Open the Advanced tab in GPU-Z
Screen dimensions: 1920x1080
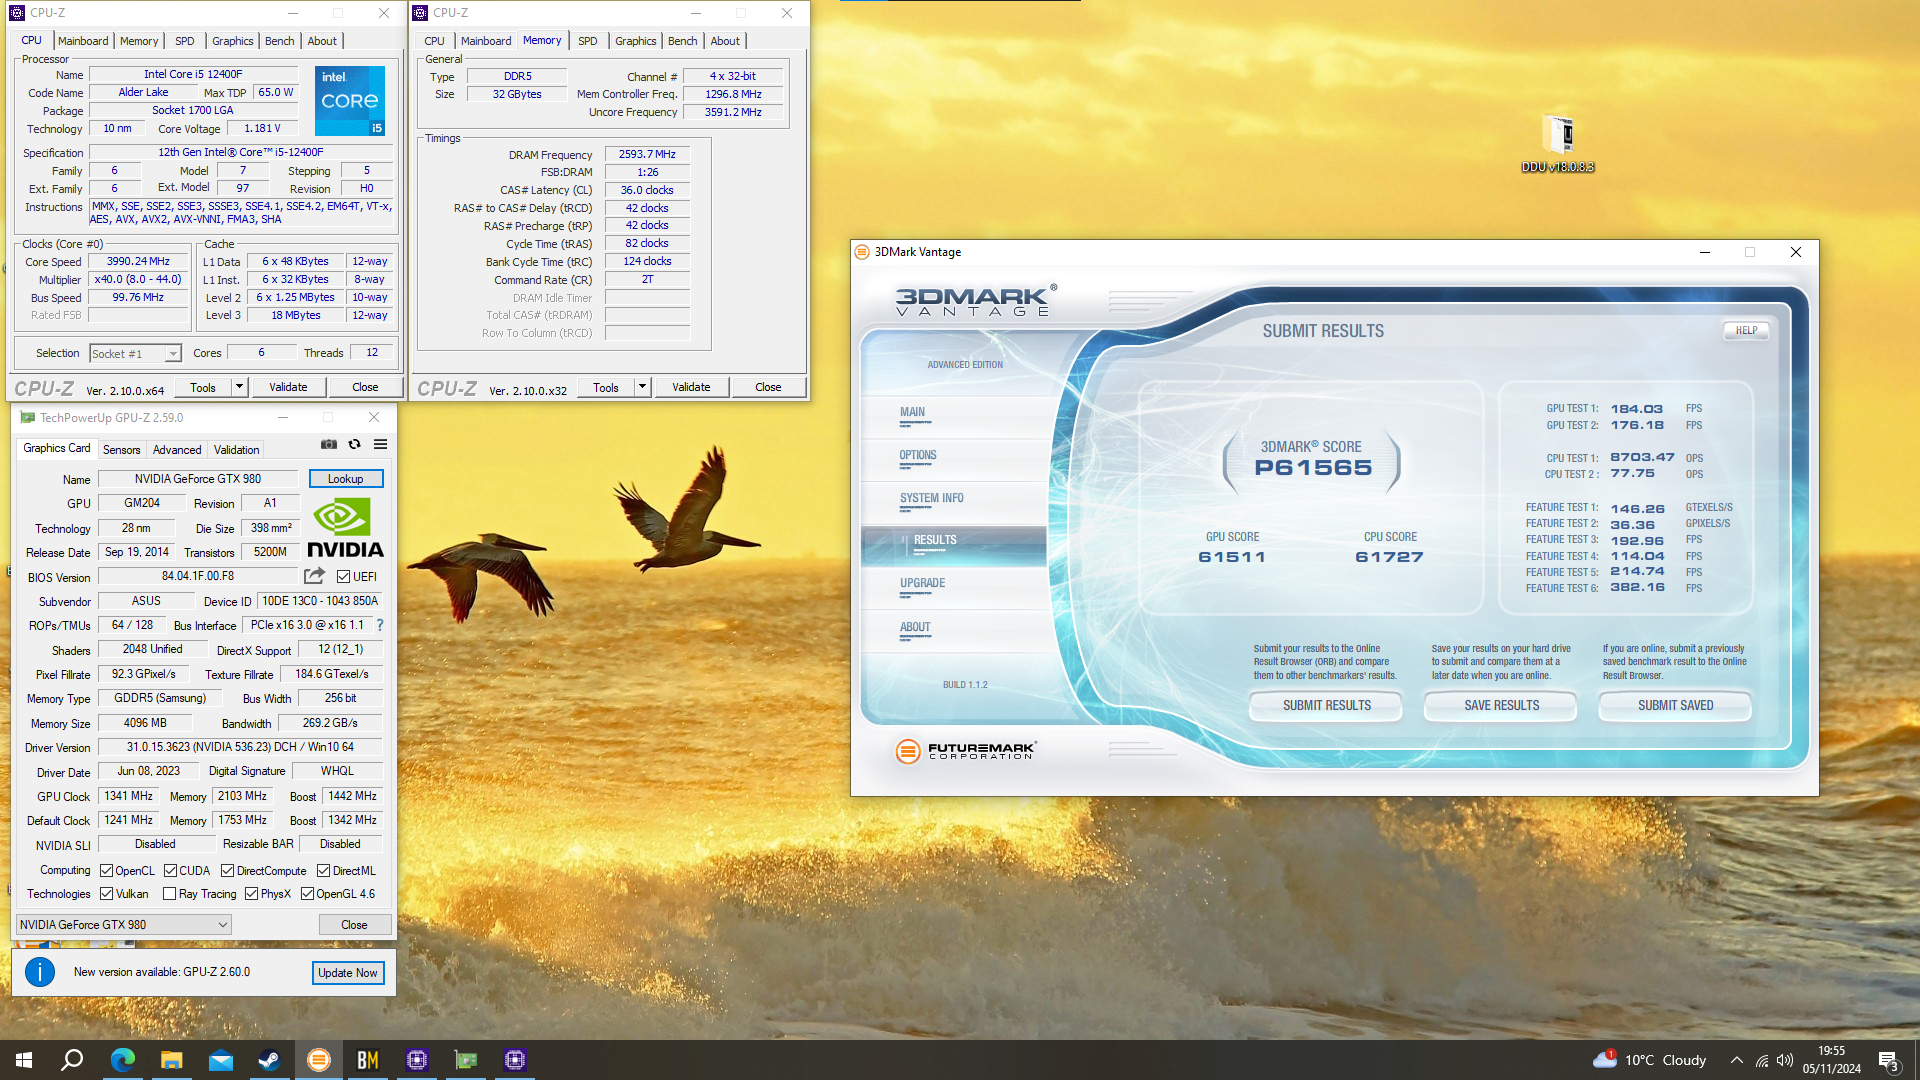177,450
